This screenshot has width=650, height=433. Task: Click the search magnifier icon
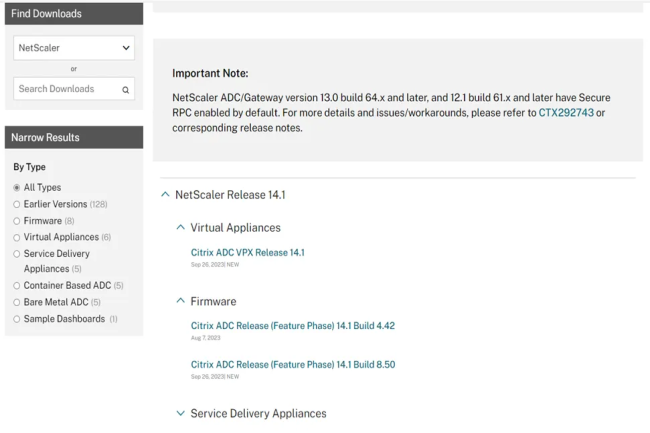pos(126,90)
